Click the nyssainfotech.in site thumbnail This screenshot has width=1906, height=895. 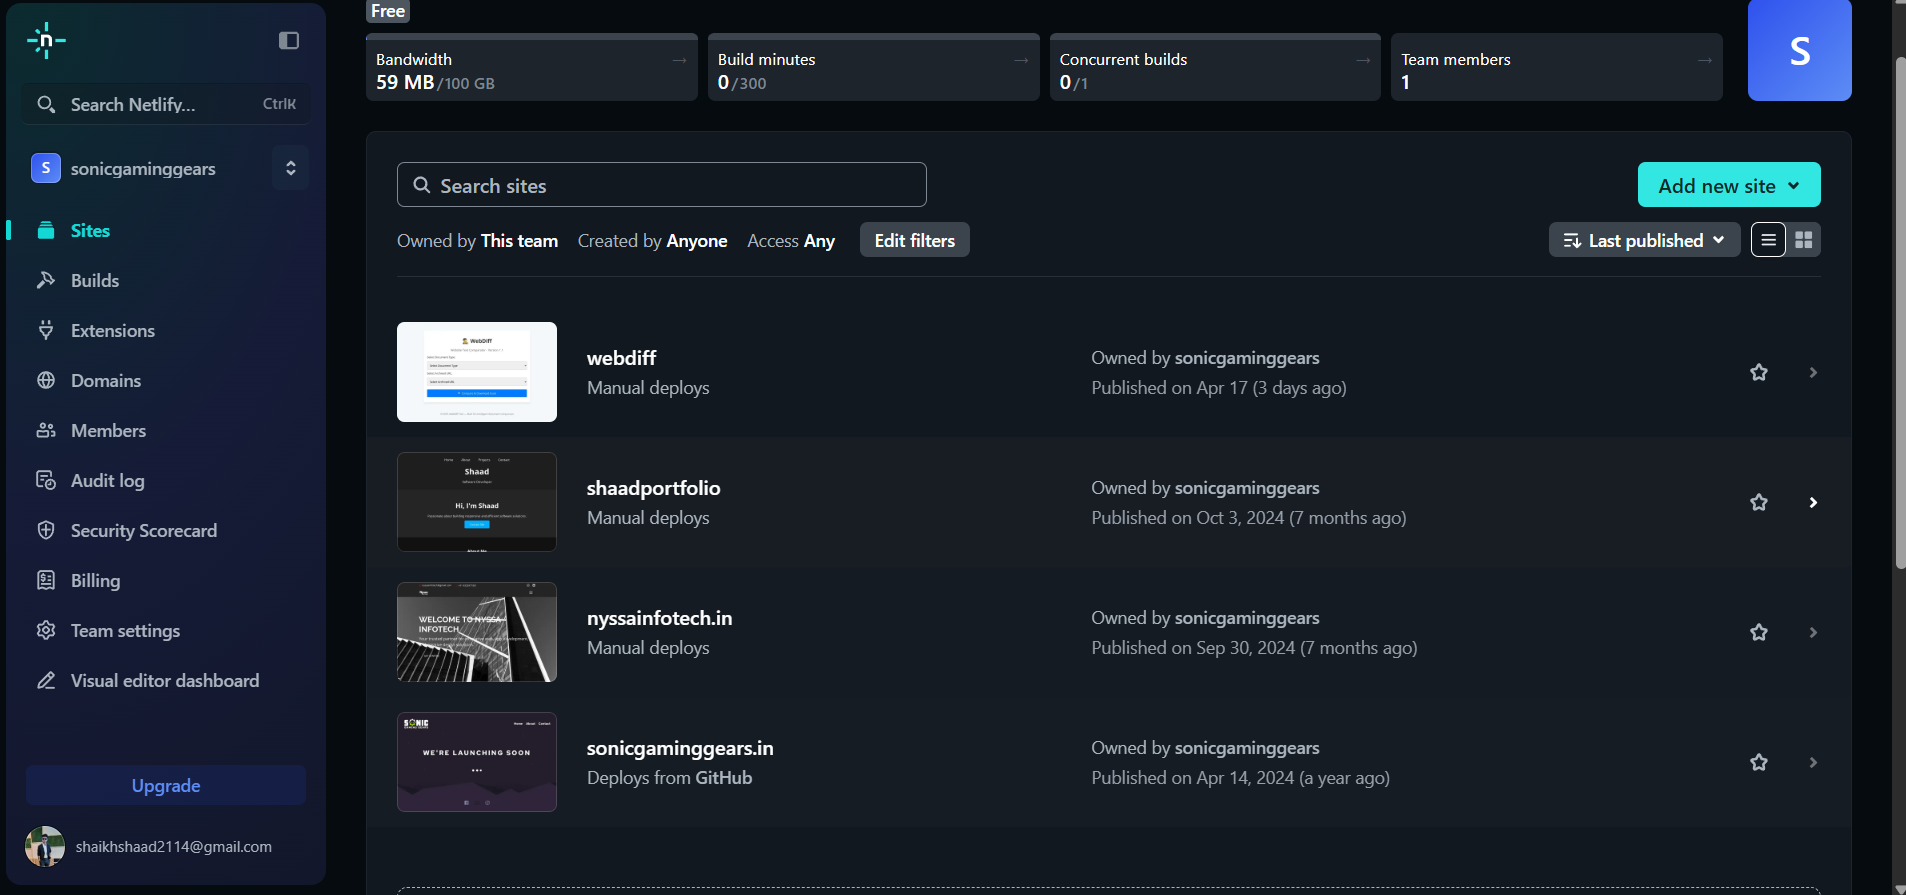pyautogui.click(x=477, y=632)
